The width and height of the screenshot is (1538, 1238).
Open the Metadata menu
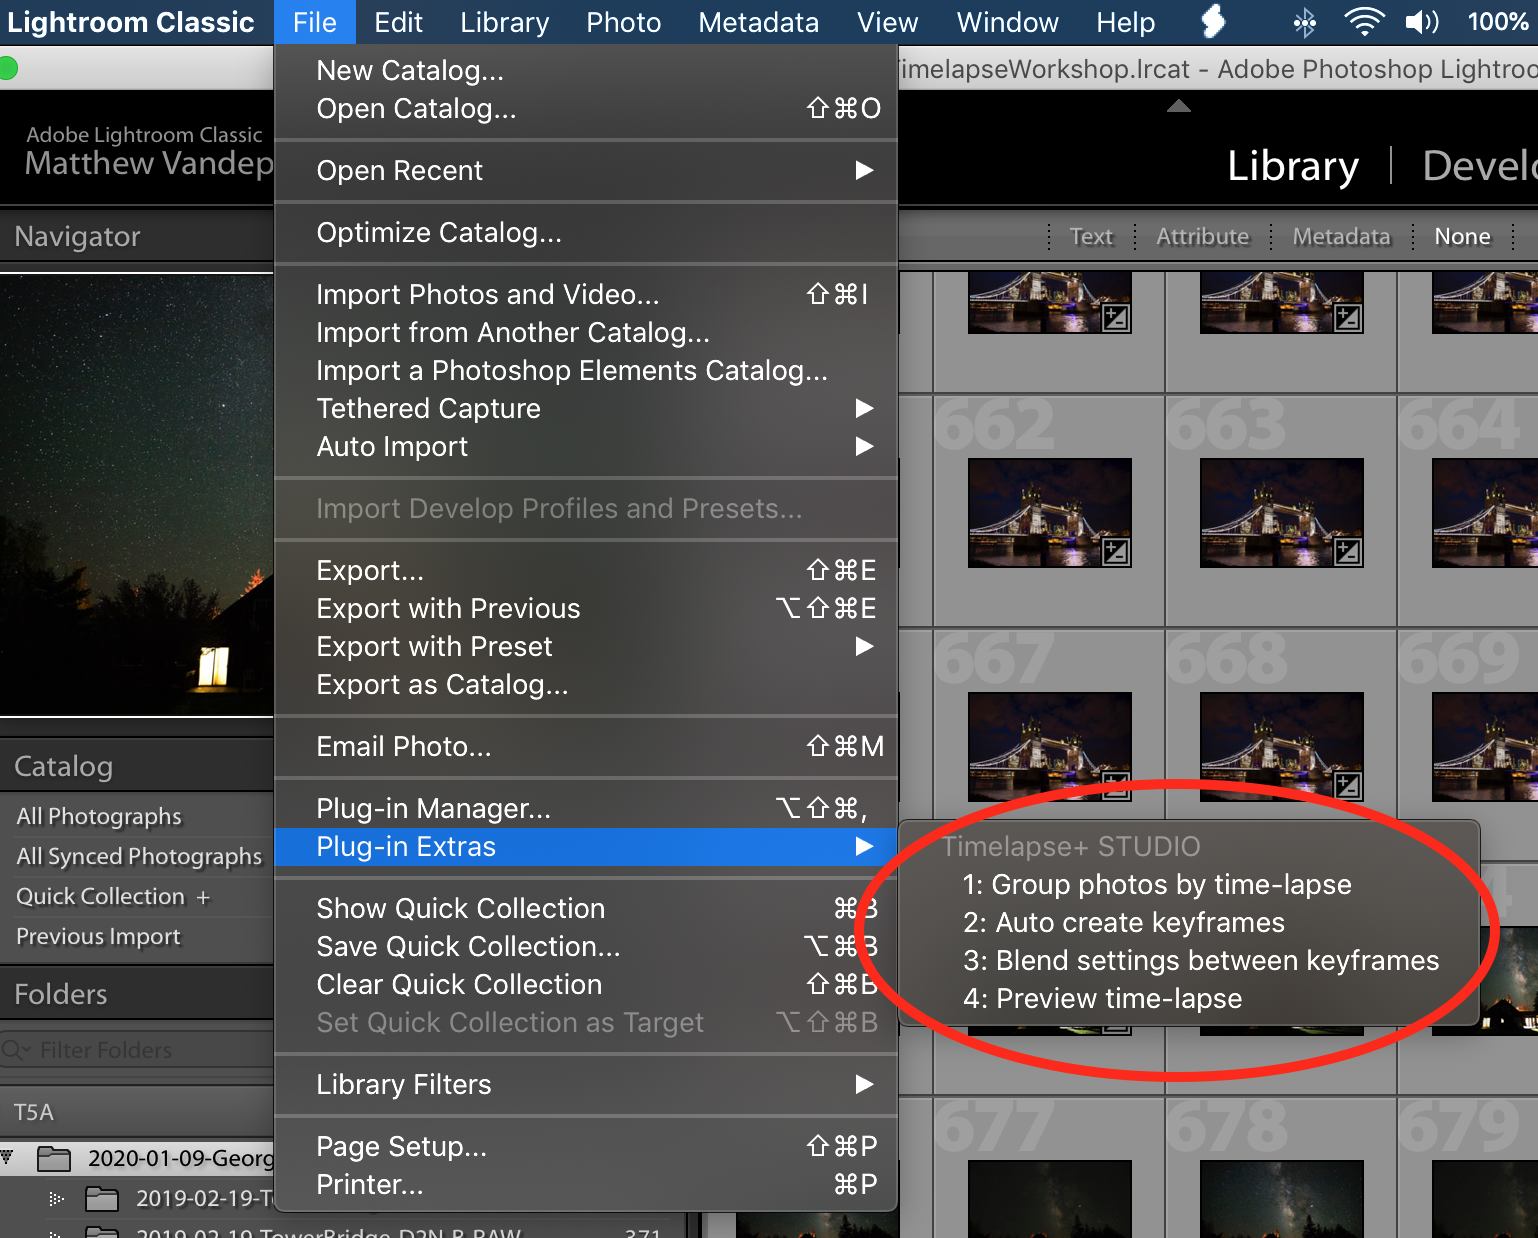pyautogui.click(x=758, y=22)
